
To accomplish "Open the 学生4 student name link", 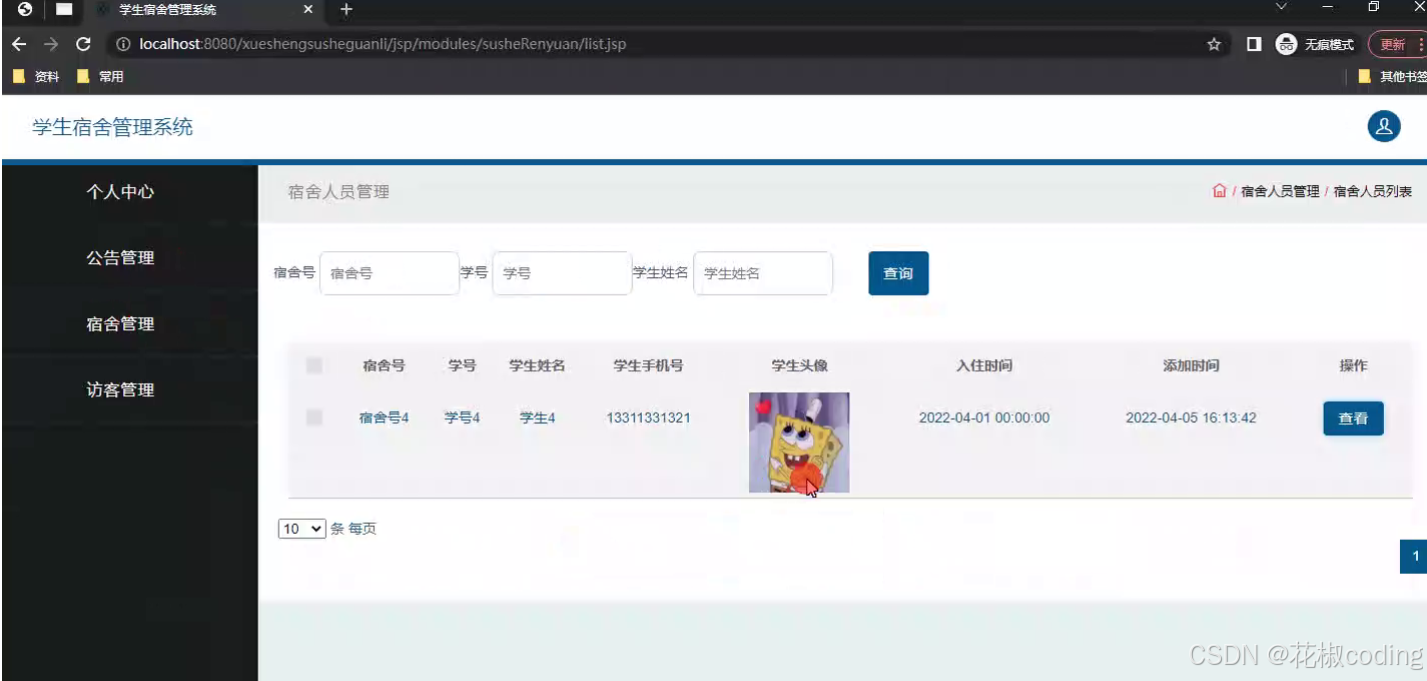I will coord(537,418).
